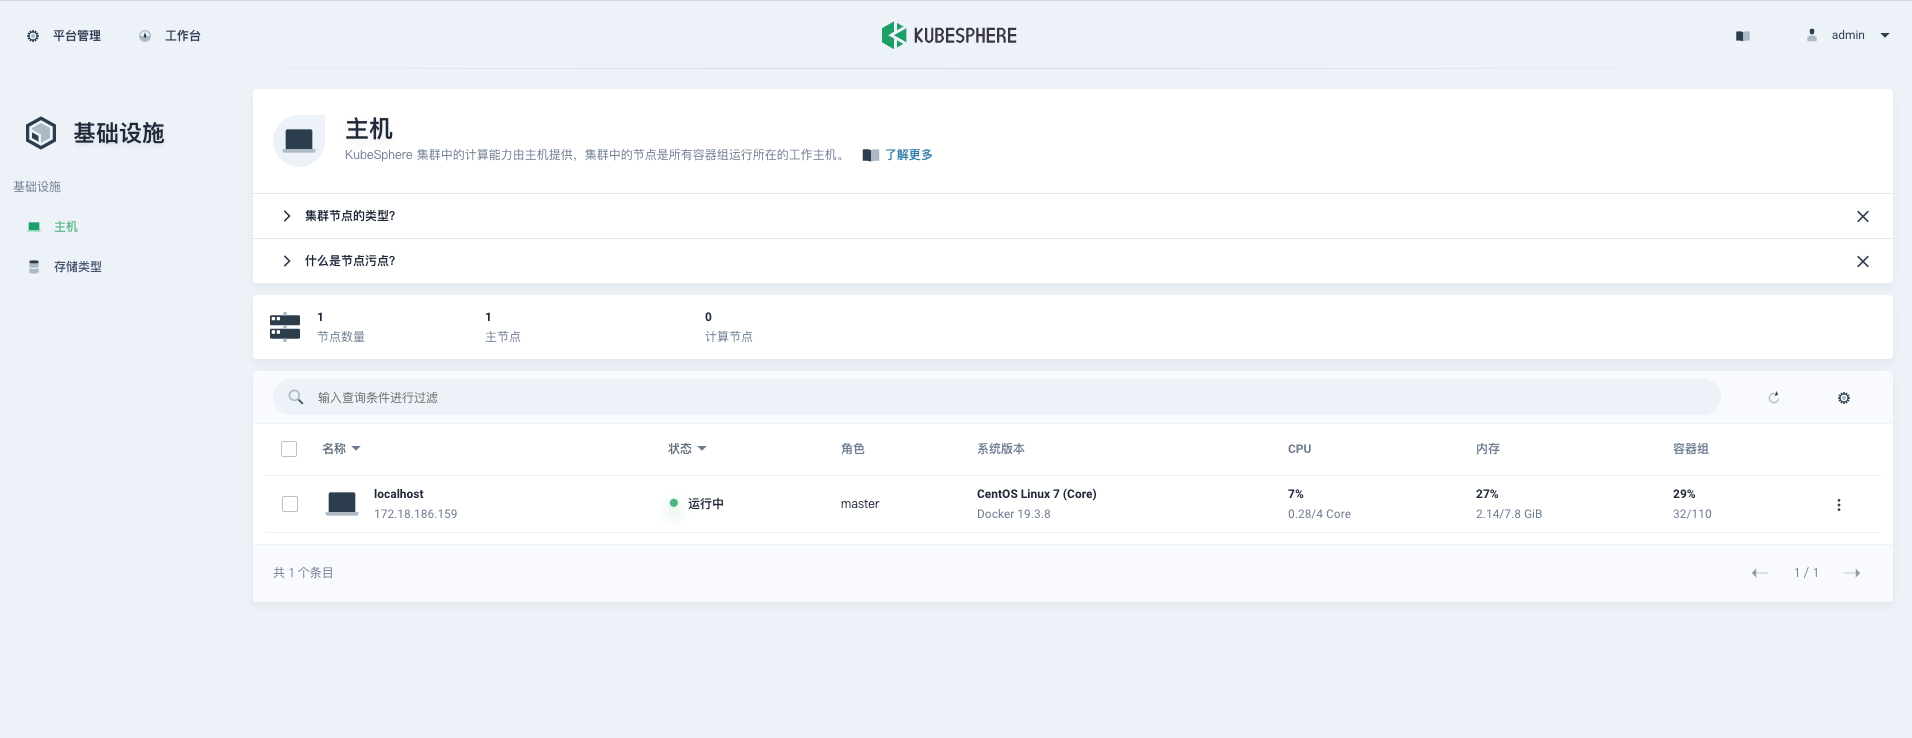Click the green 主机 sidebar icon
This screenshot has height=738, width=1912.
coord(34,227)
